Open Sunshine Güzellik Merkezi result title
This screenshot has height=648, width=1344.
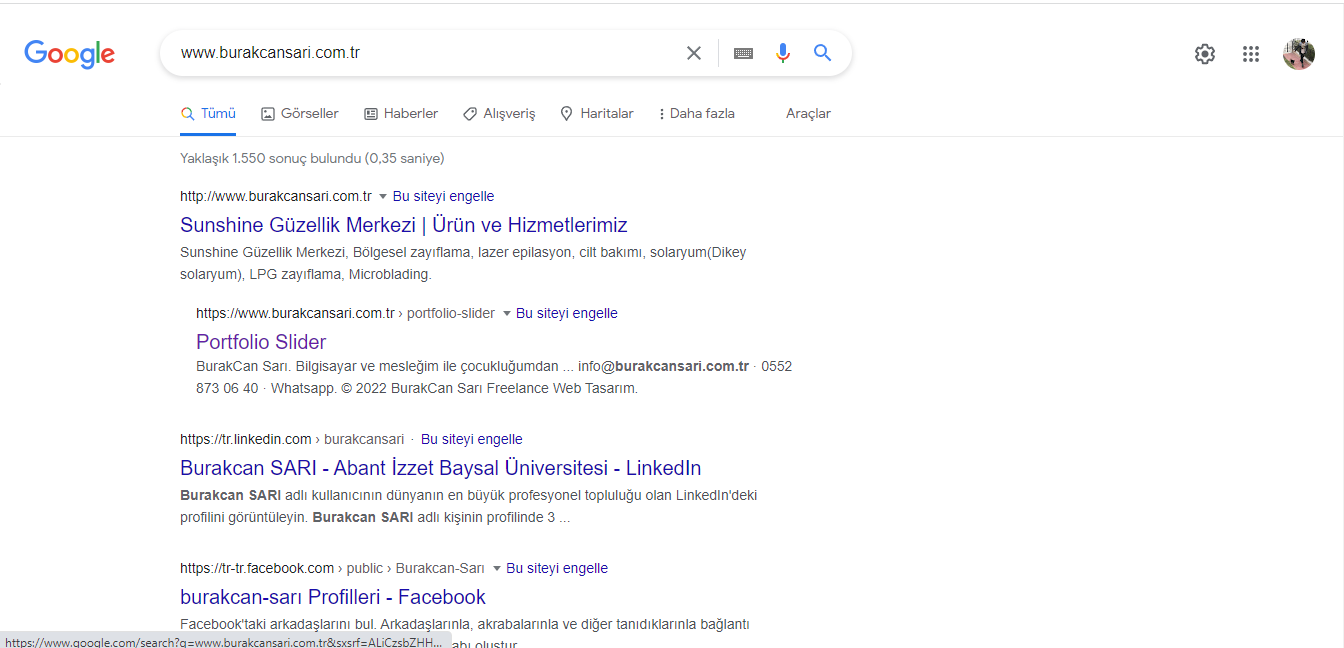404,225
